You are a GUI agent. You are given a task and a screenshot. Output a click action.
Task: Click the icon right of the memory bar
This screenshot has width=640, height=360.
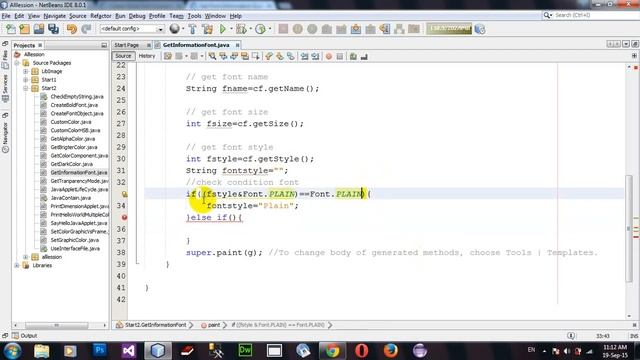tap(480, 29)
